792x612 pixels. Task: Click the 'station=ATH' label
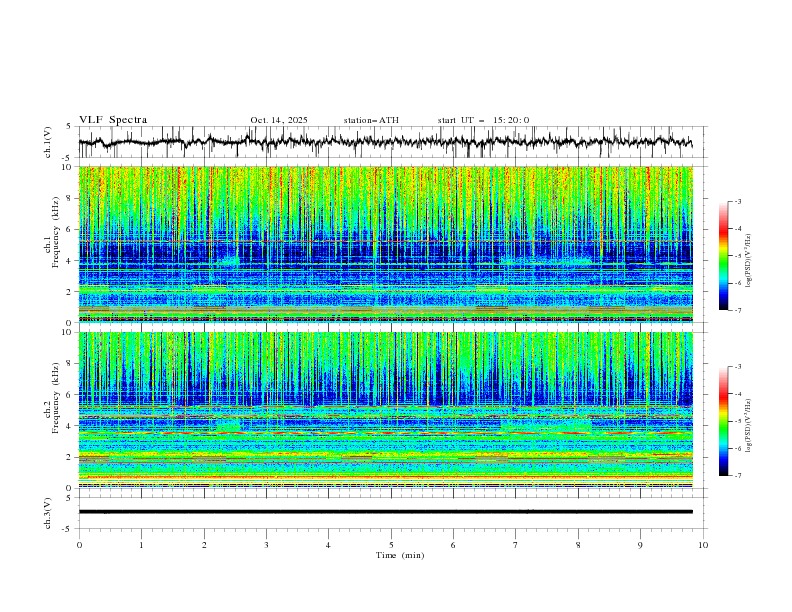(x=371, y=120)
